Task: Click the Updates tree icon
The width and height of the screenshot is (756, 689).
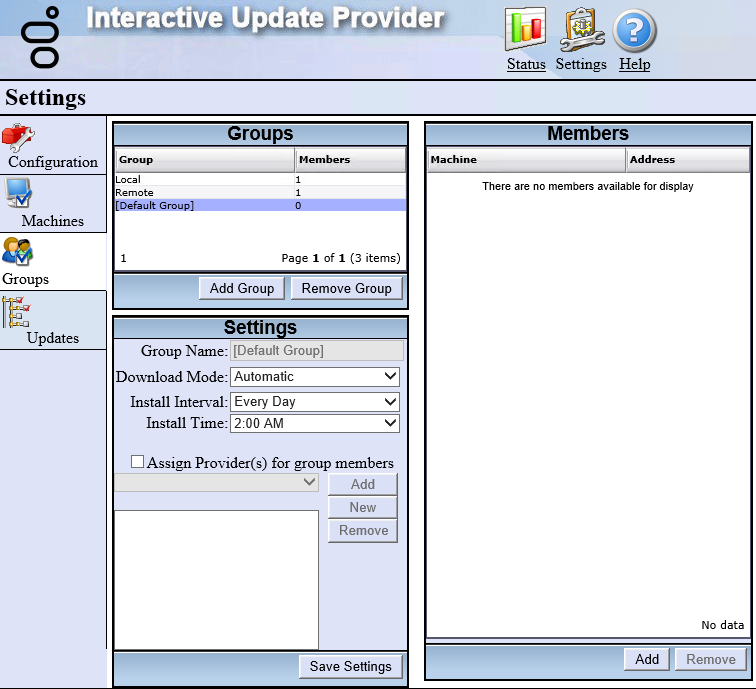Action: click(x=16, y=312)
